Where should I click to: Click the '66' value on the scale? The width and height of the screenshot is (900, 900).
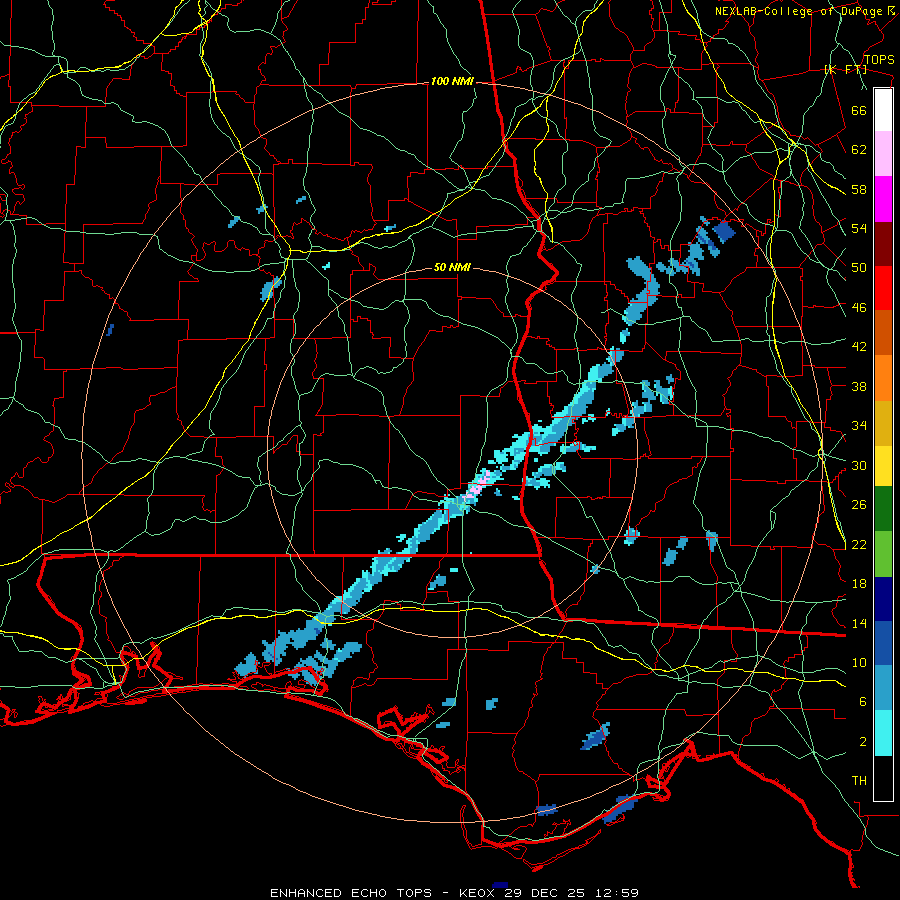click(859, 110)
